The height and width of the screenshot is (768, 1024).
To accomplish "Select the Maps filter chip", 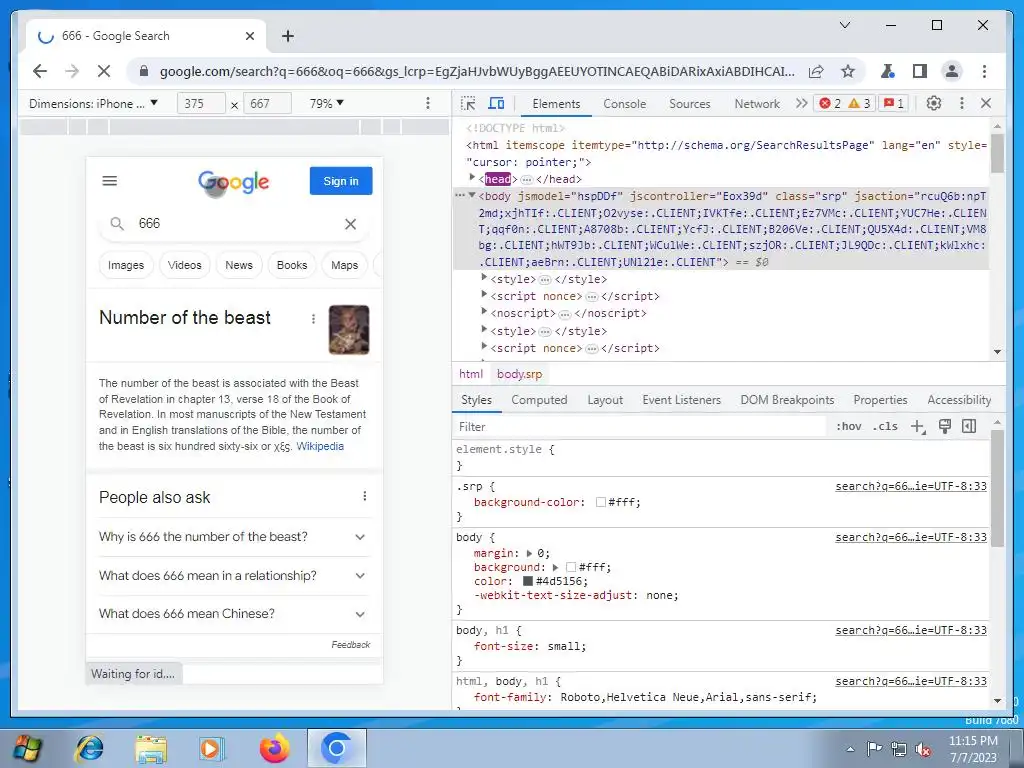I will pyautogui.click(x=344, y=265).
